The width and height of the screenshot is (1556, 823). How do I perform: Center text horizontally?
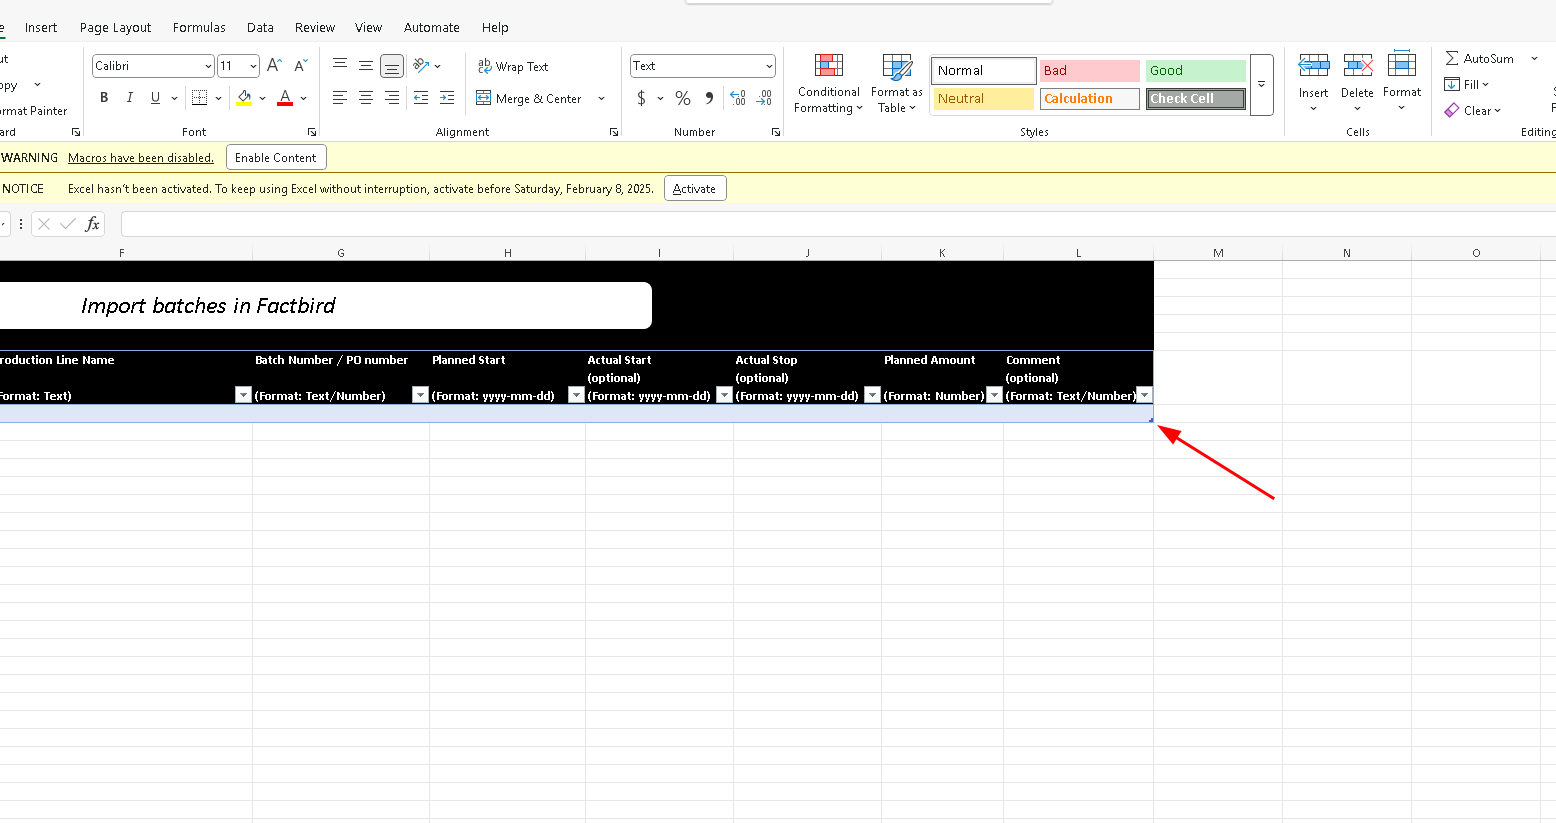click(x=366, y=98)
